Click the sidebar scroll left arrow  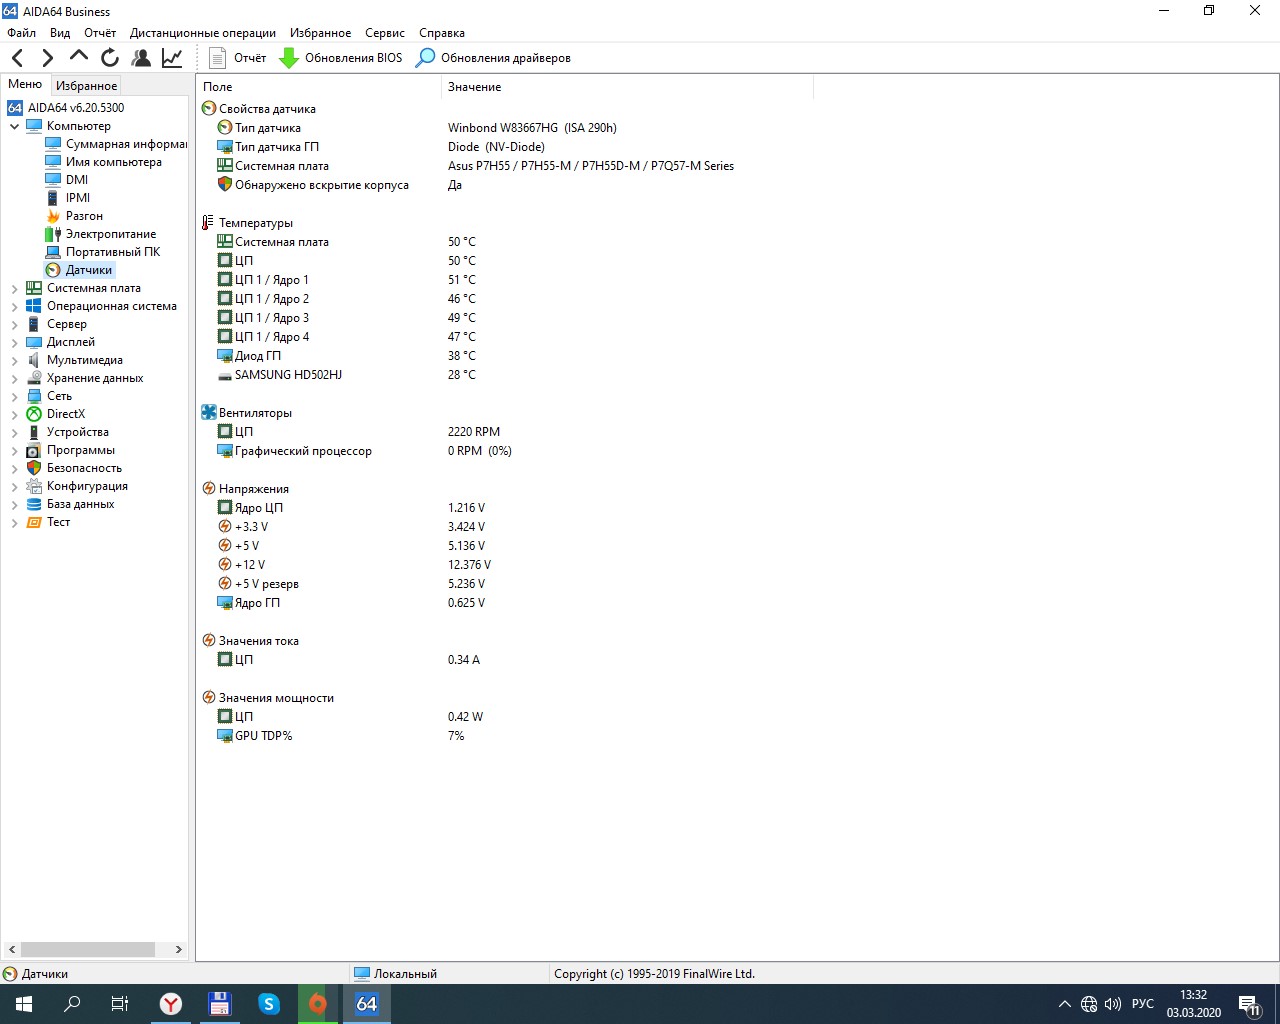tap(12, 949)
